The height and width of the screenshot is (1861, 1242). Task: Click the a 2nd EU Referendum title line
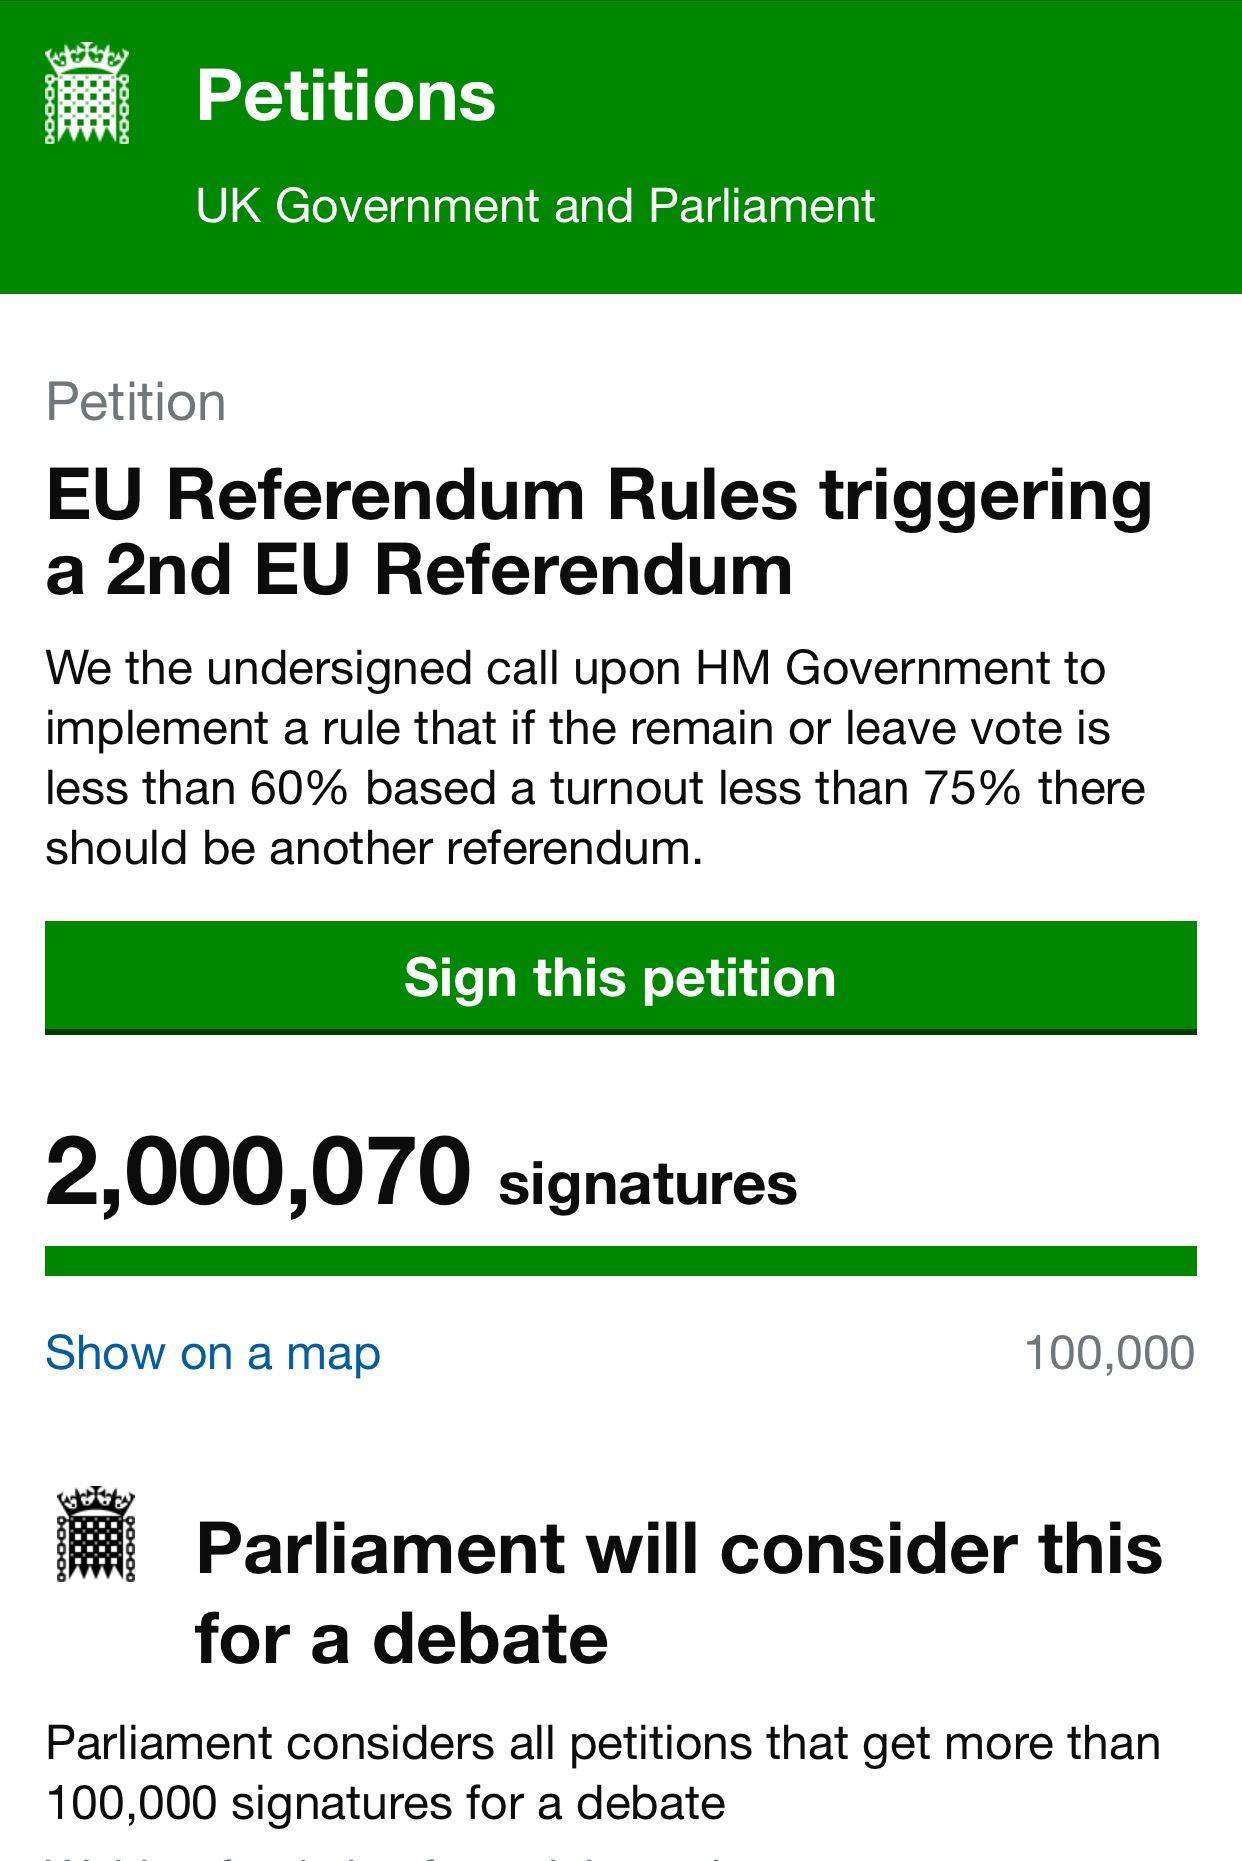click(x=419, y=571)
